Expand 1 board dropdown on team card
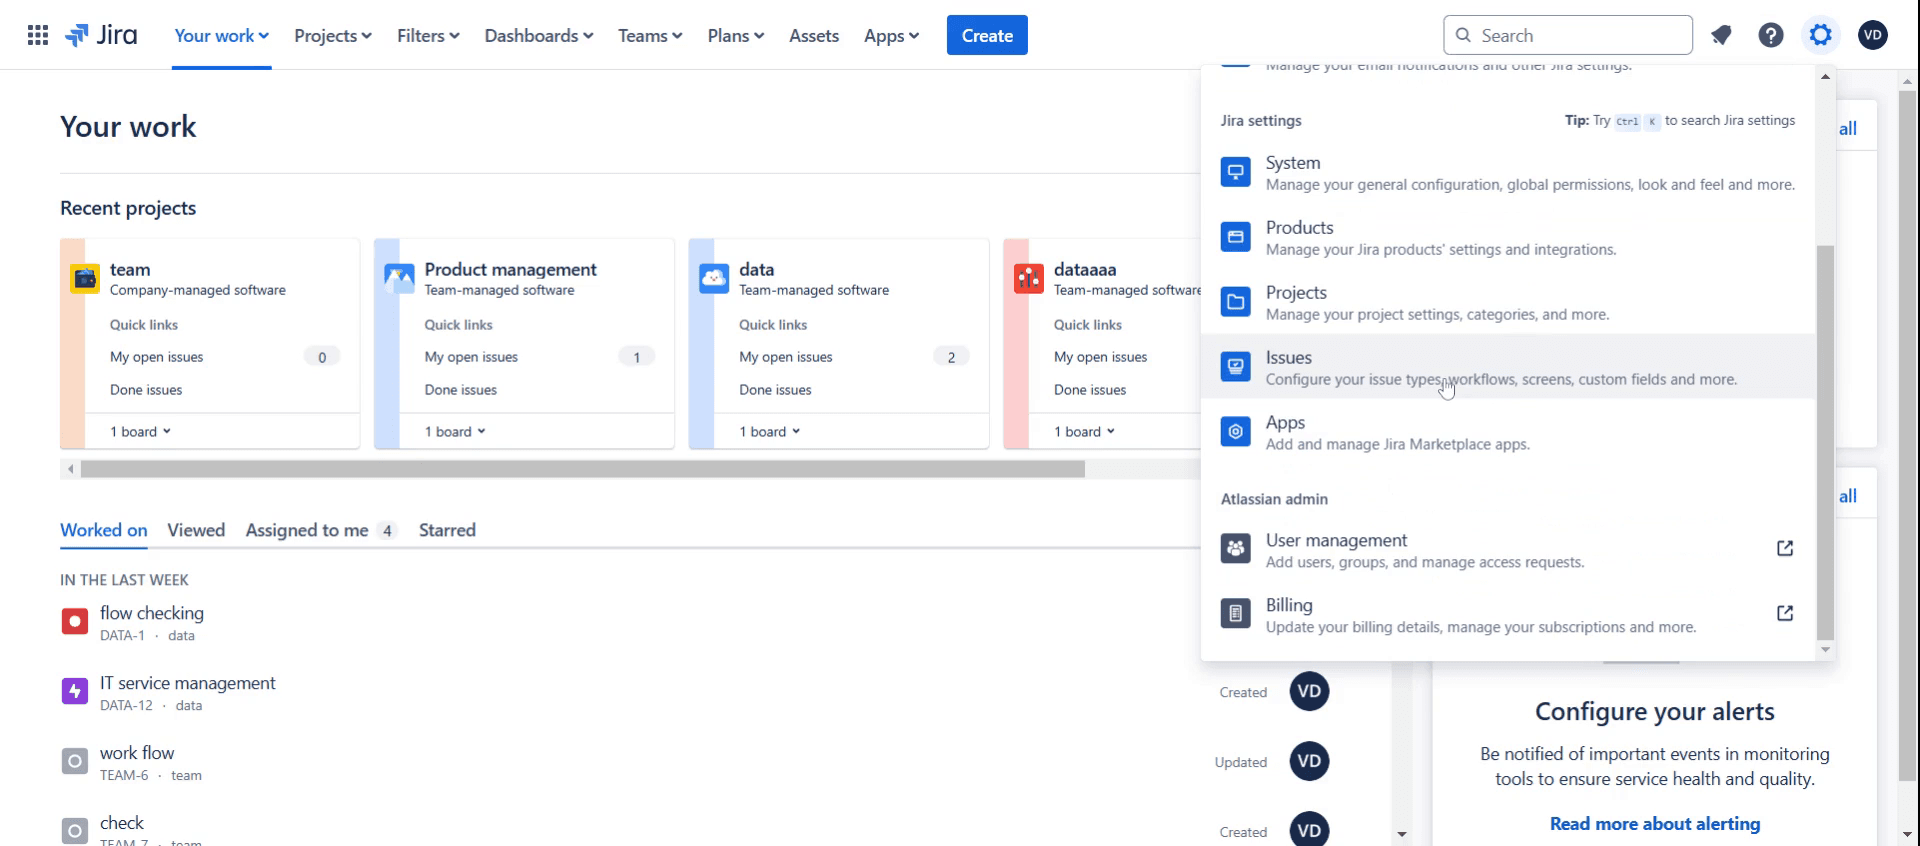Viewport: 1920px width, 846px height. point(141,432)
